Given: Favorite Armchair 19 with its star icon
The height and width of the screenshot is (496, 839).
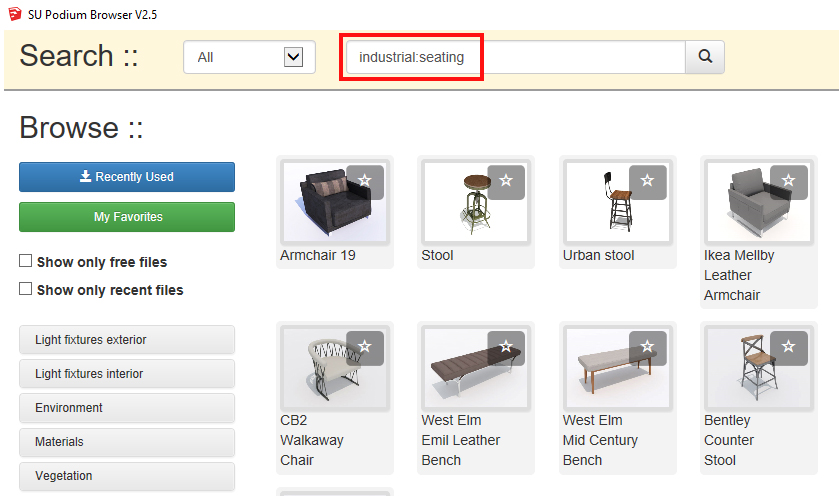Looking at the screenshot, I should [x=365, y=182].
